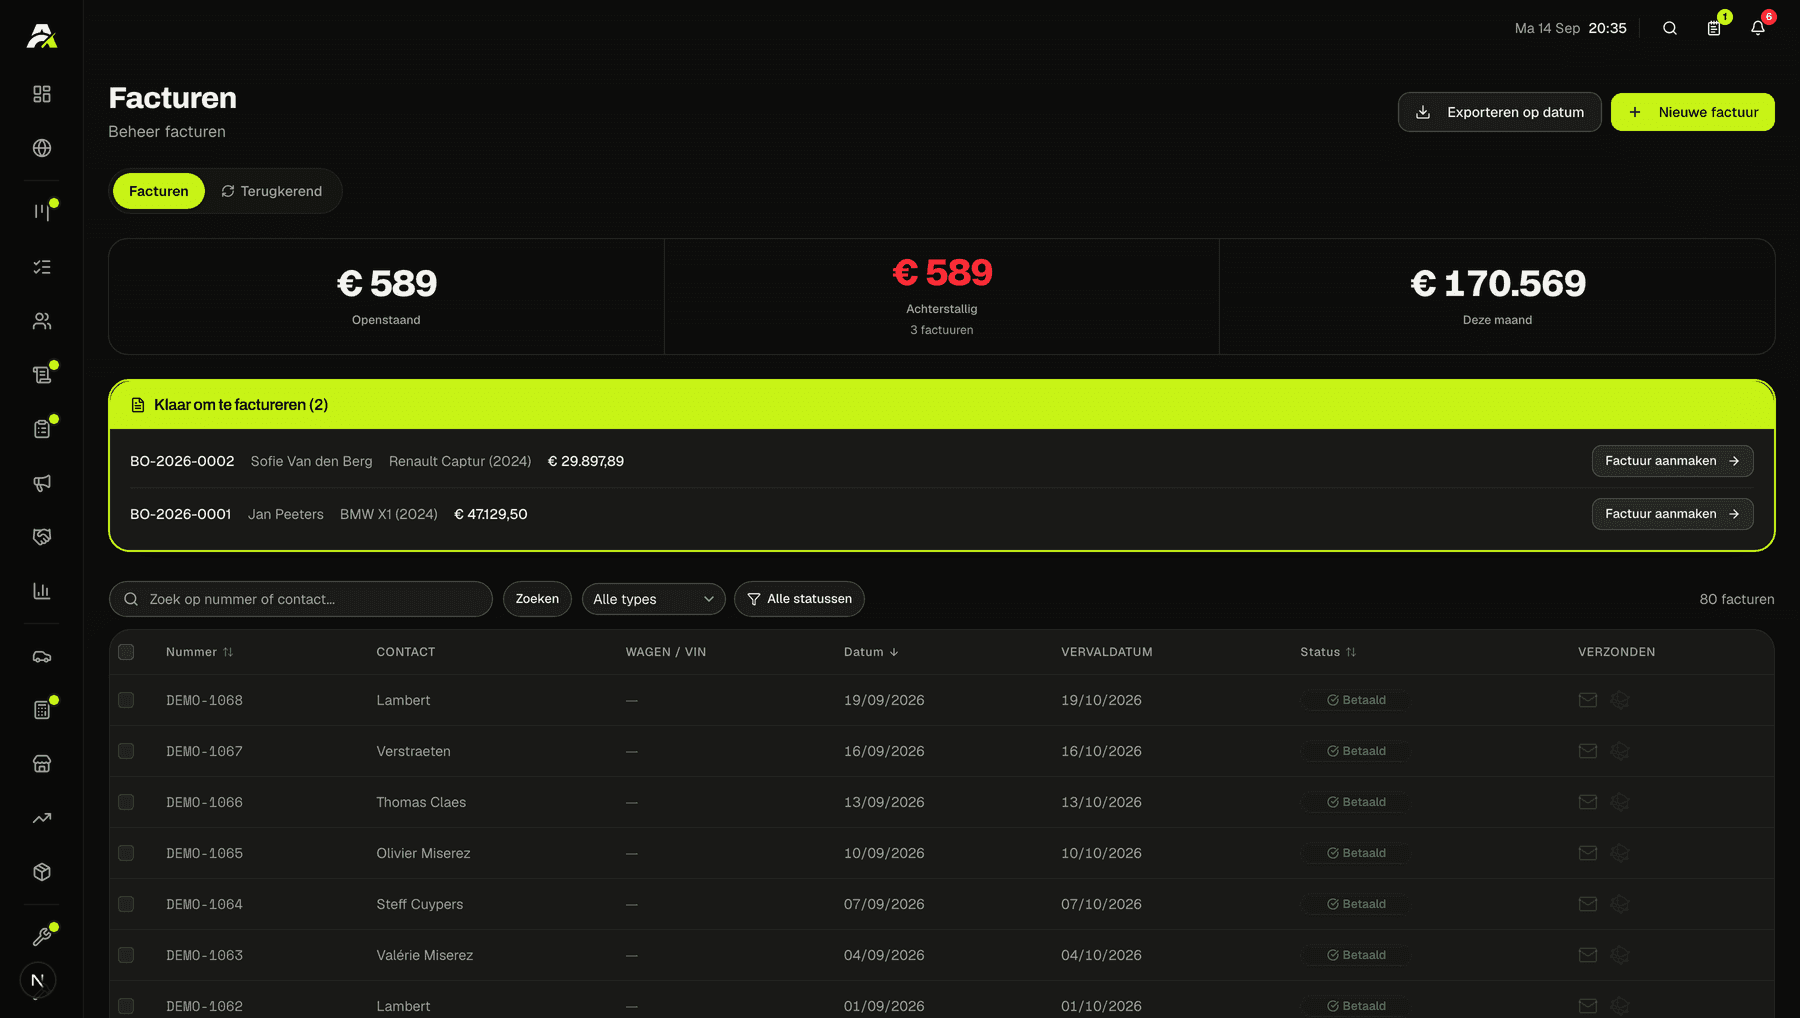Create invoice for BO-2026-0002
The image size is (1800, 1018).
coord(1673,461)
